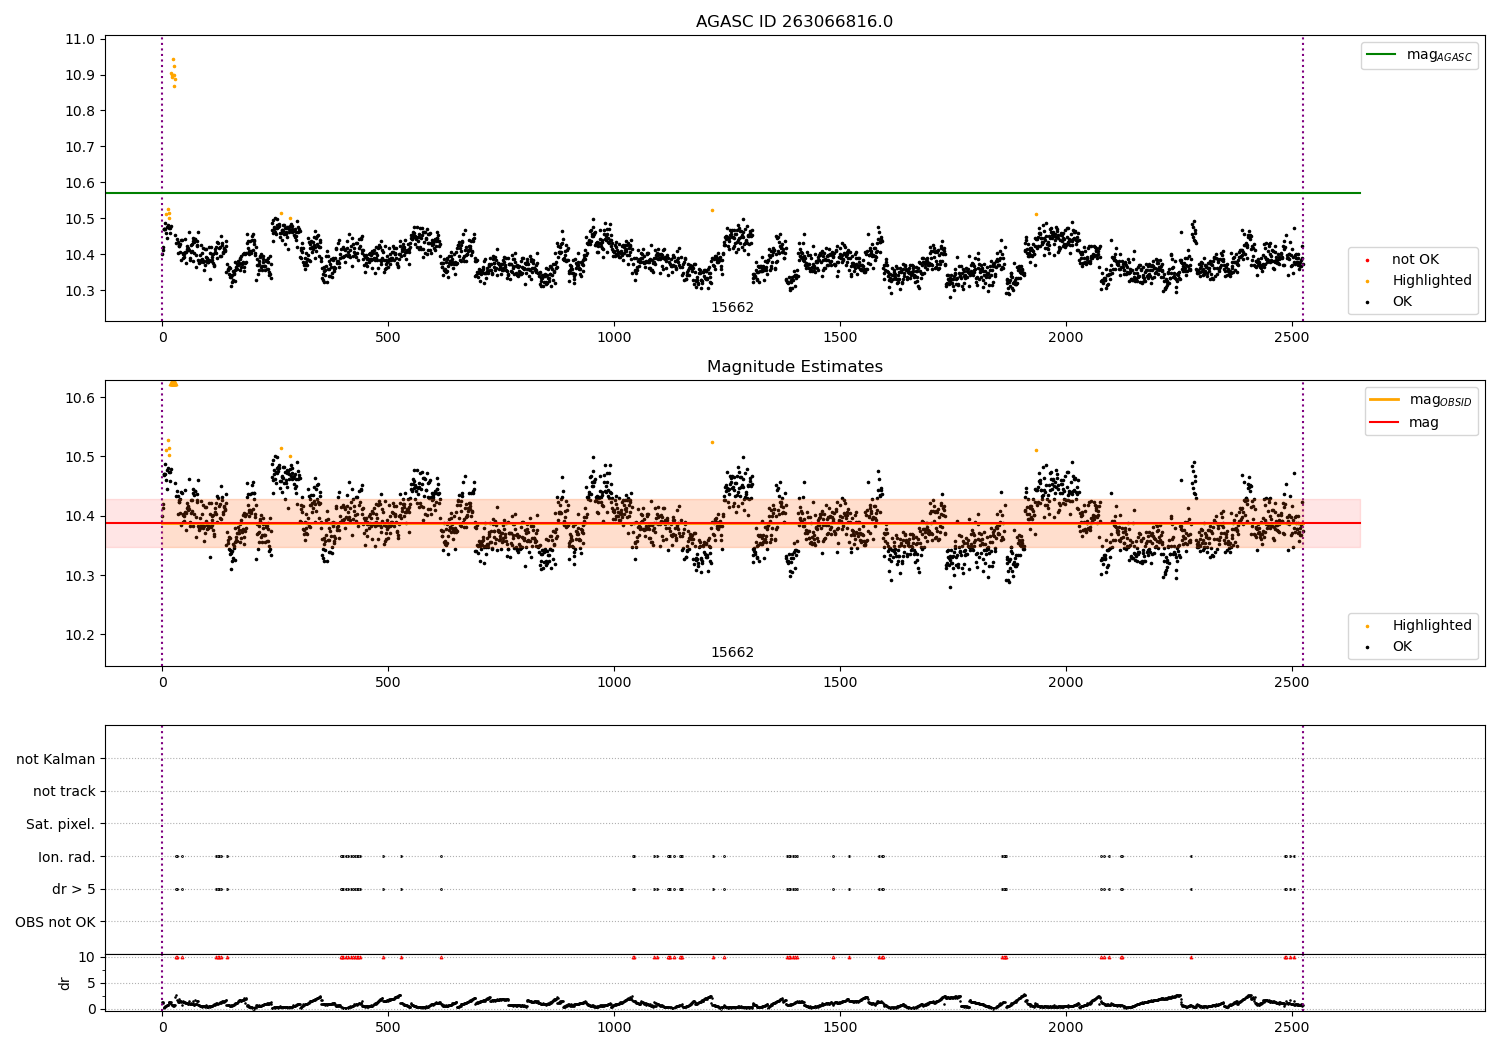Click the red mag line in Magnitude Estimates plot
This screenshot has height=1050, width=1500.
(732, 523)
